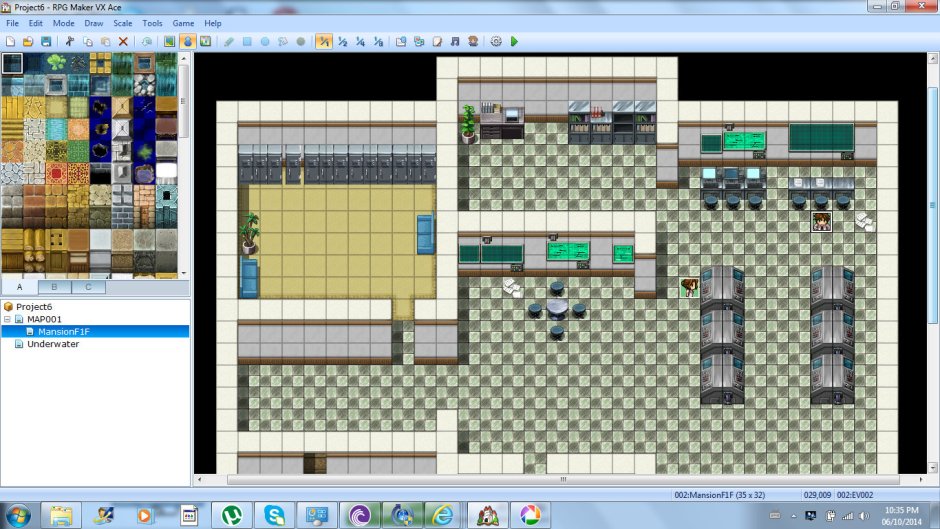Click the Paste icon in the toolbar
The width and height of the screenshot is (940, 529).
[106, 41]
